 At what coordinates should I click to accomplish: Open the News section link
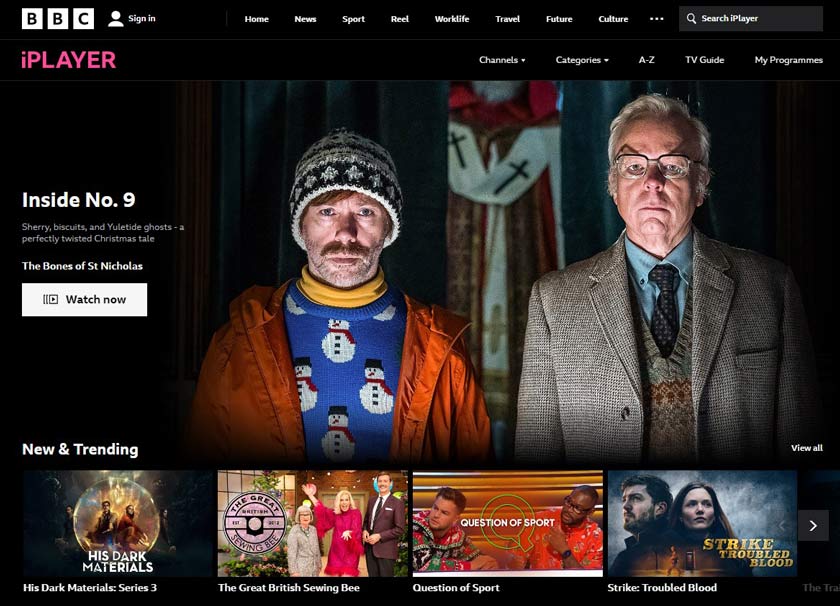[305, 19]
